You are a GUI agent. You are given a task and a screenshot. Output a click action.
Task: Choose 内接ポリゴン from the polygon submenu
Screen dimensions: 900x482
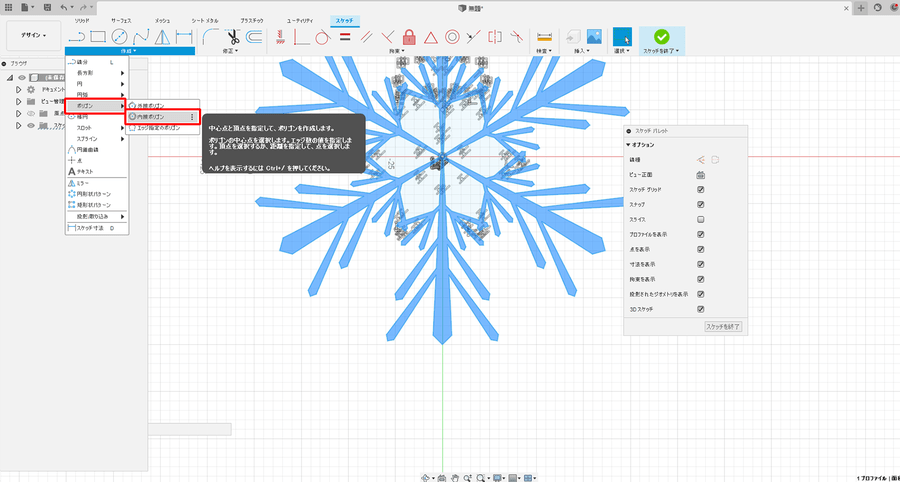[162, 117]
